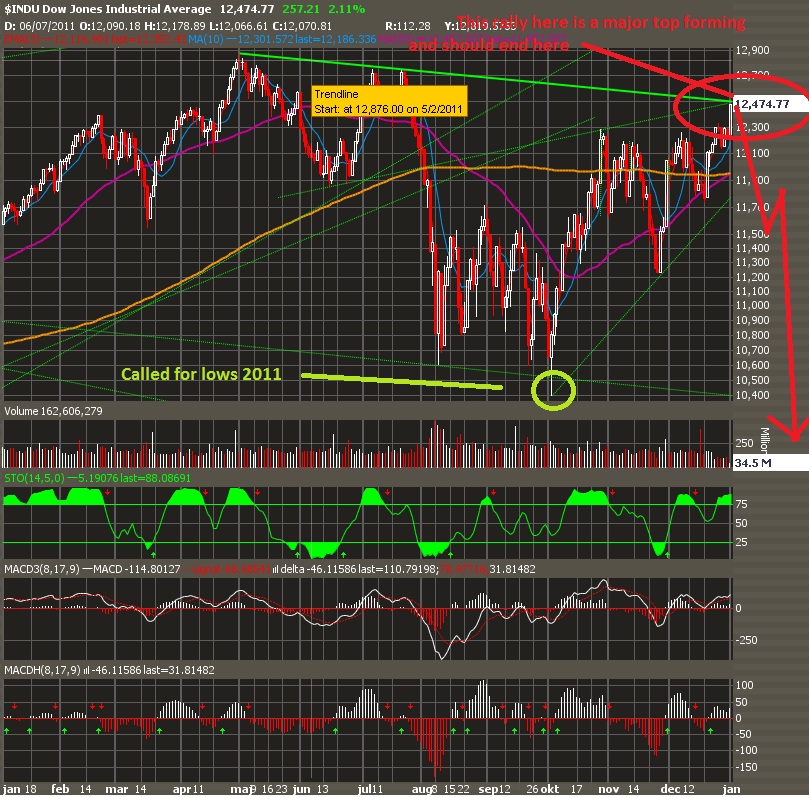Click the red EMA(3) indicator legend
The image size is (809, 797).
(x=95, y=39)
